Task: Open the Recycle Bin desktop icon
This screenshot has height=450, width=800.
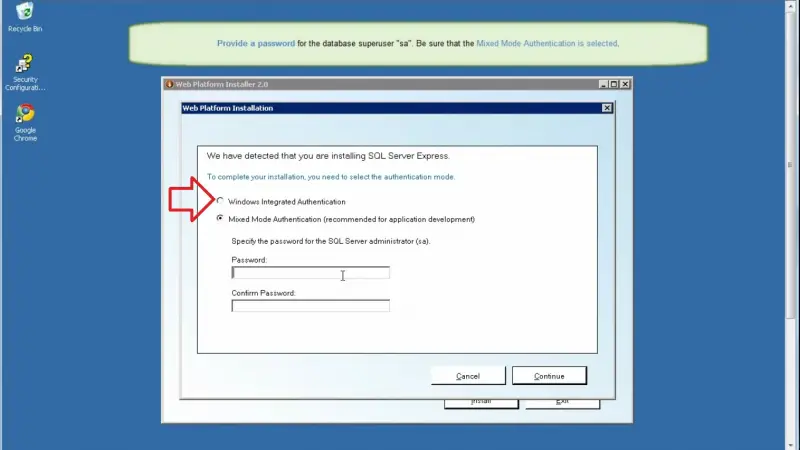Action: pos(24,16)
